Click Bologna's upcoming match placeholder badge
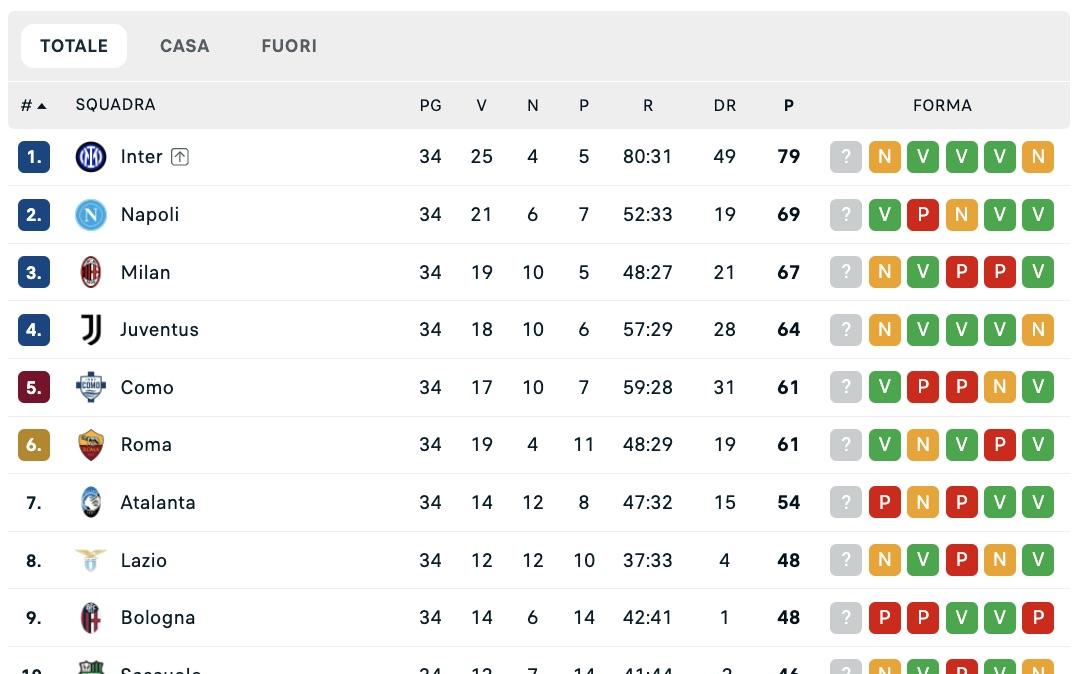 tap(846, 617)
